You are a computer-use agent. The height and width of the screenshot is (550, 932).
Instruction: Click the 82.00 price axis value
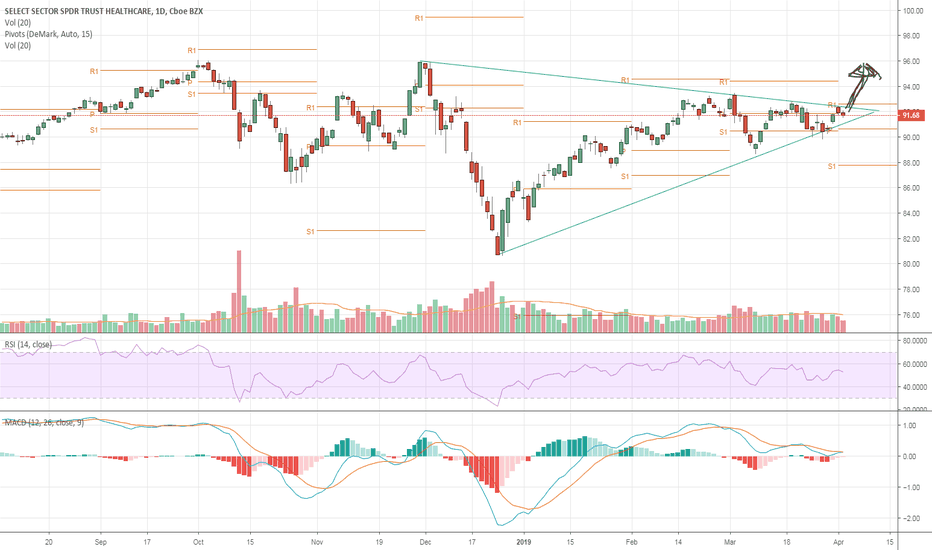point(911,238)
